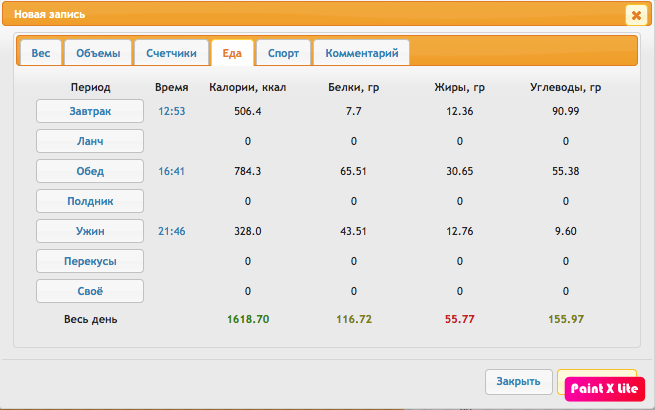Select the Счетчики tab
Image resolution: width=655 pixels, height=410 pixels.
point(171,53)
